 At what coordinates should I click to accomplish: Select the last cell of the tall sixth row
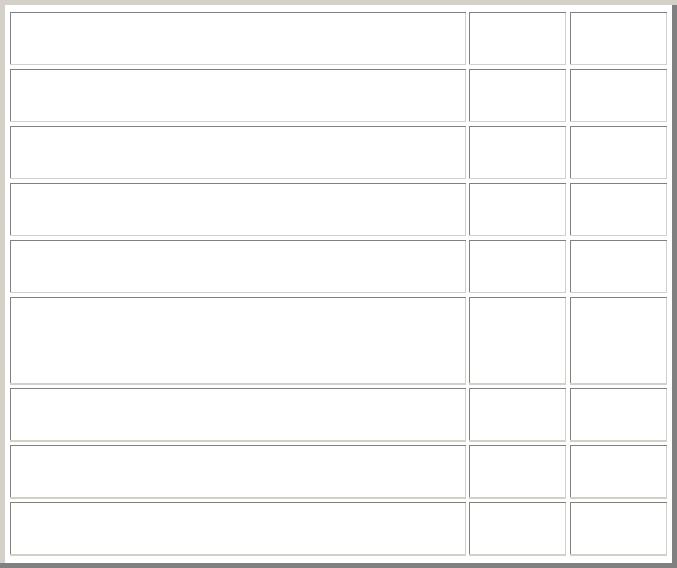coord(618,341)
